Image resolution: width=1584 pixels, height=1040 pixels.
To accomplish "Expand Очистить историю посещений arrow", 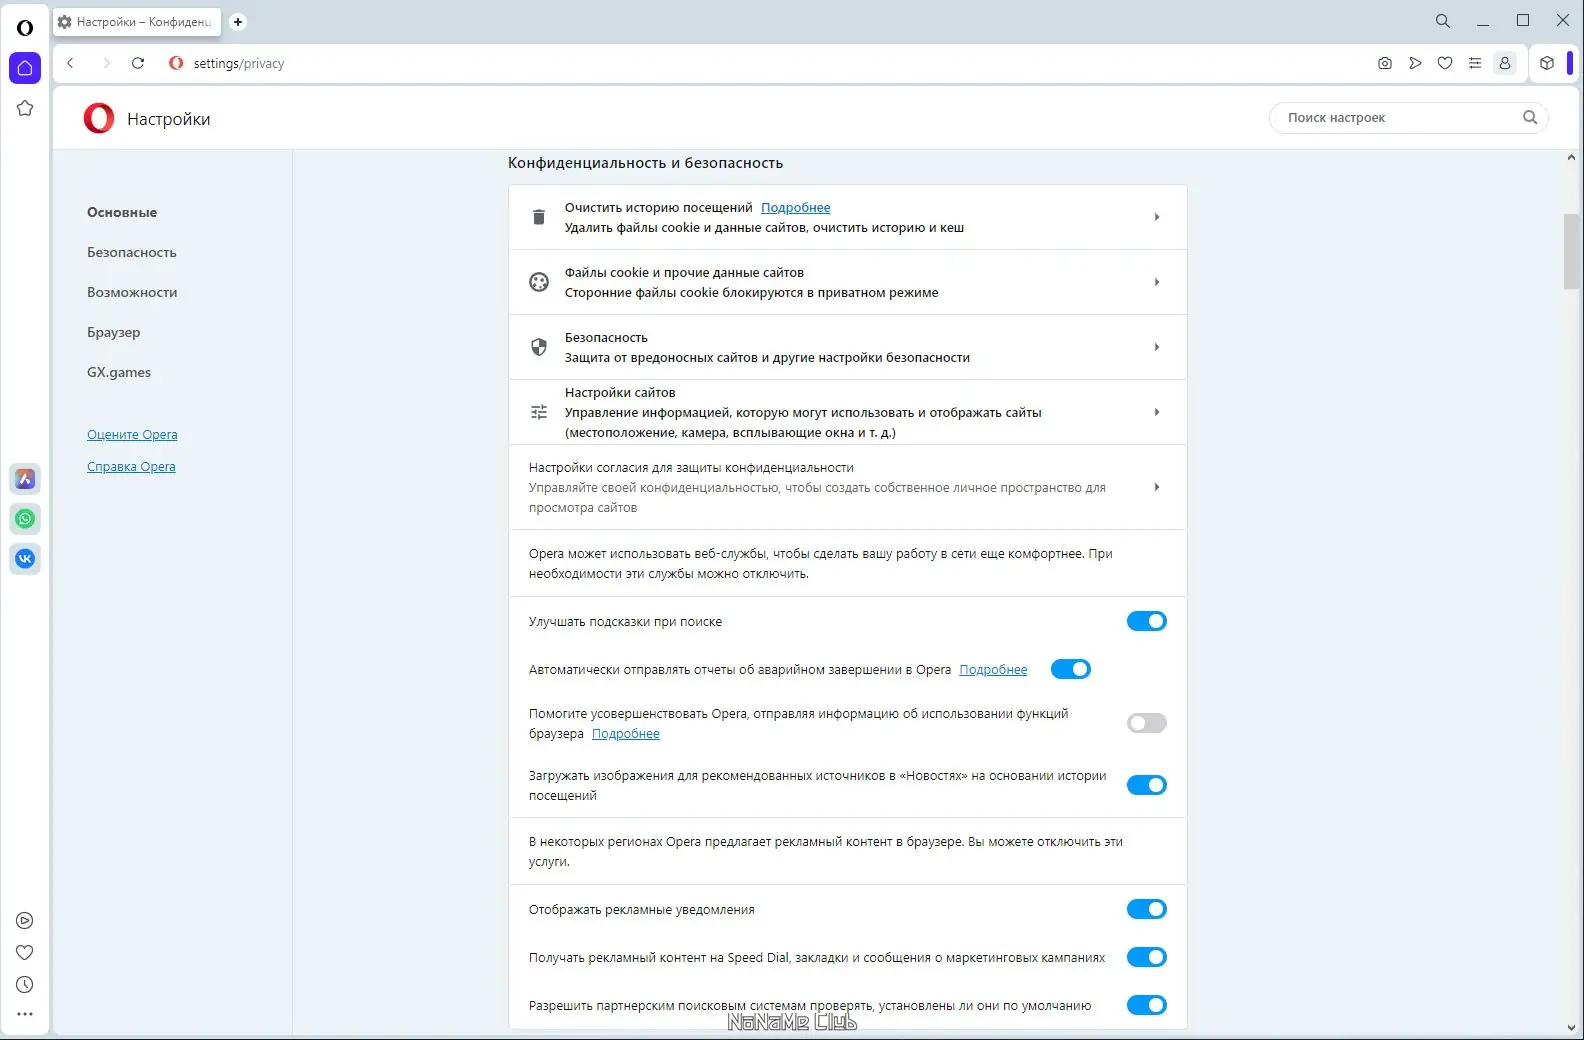I will click(x=1157, y=217).
